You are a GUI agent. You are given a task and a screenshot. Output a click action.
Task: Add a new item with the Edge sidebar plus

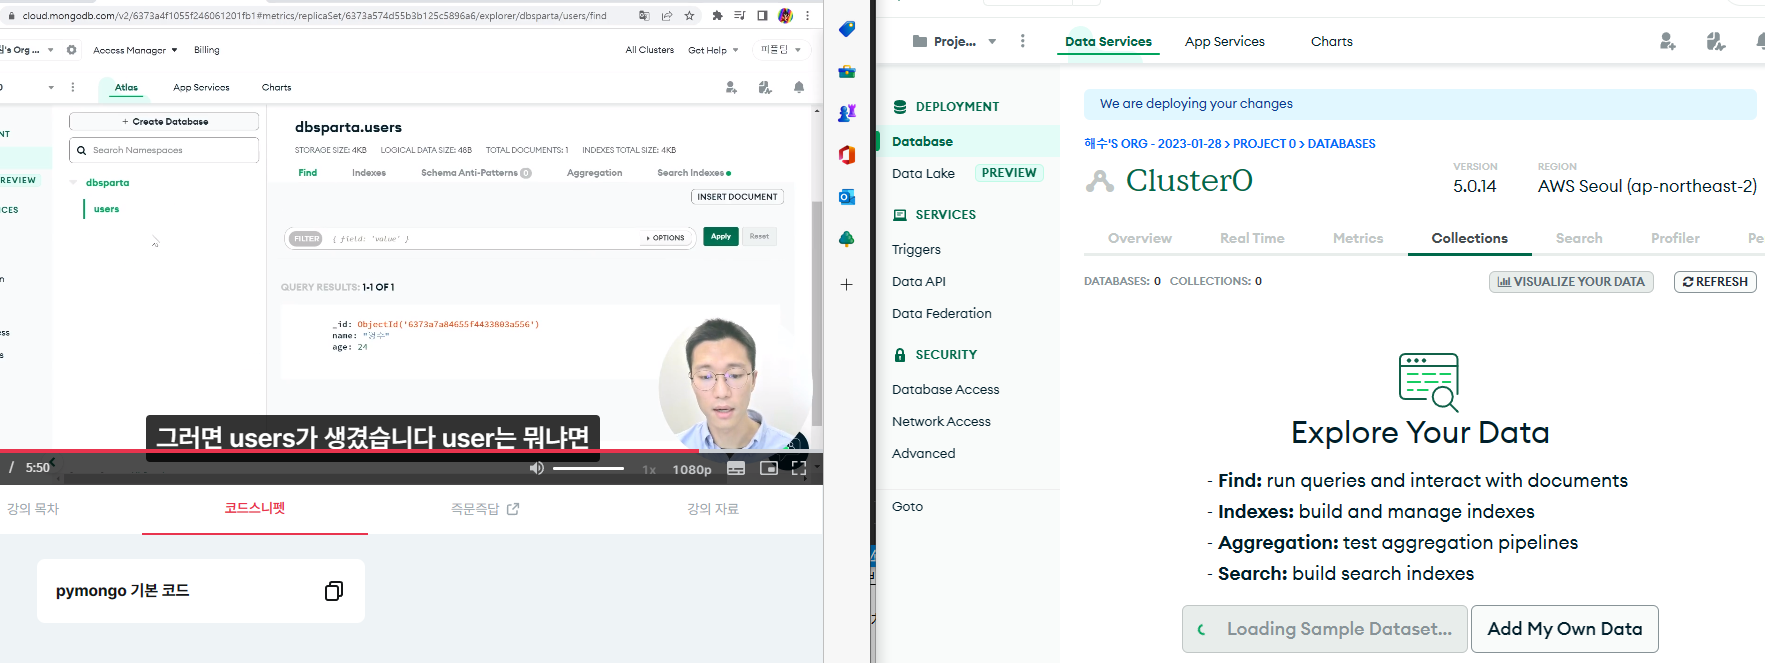coord(847,285)
